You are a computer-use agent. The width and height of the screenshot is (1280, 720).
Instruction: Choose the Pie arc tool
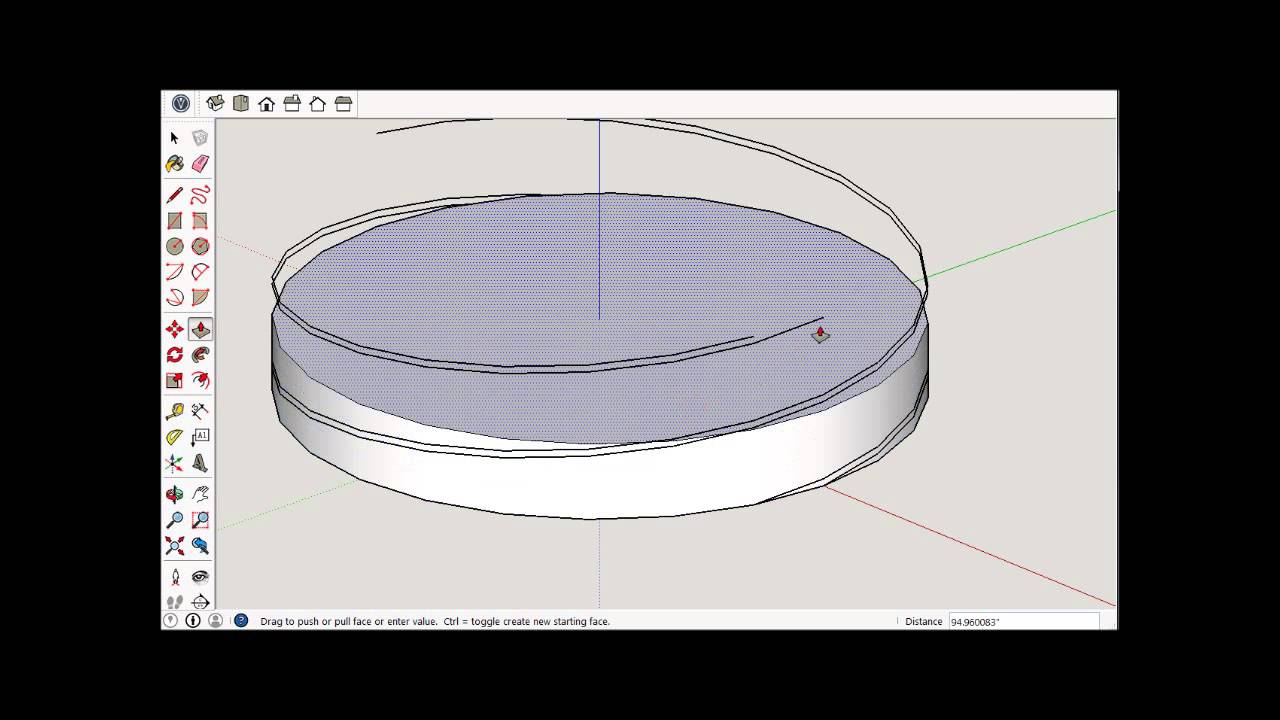pyautogui.click(x=200, y=297)
